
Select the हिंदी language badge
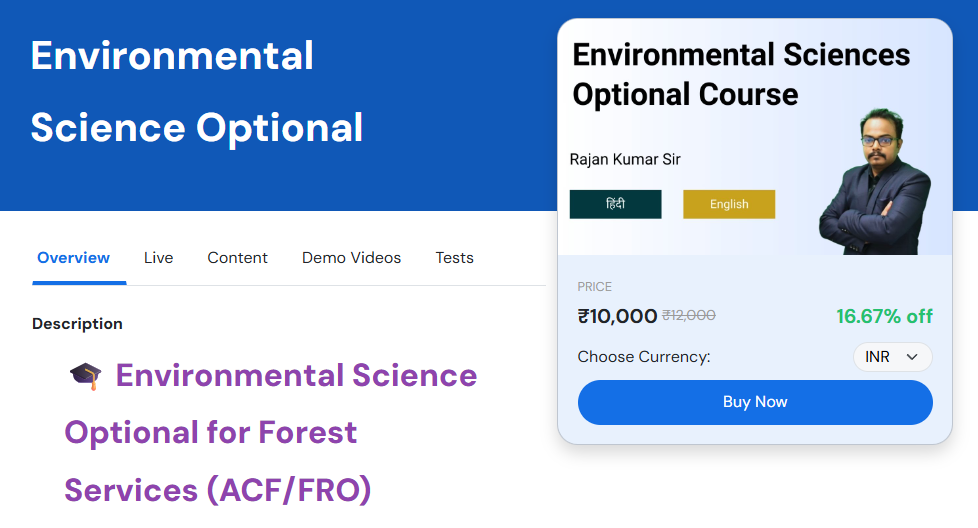click(x=615, y=204)
